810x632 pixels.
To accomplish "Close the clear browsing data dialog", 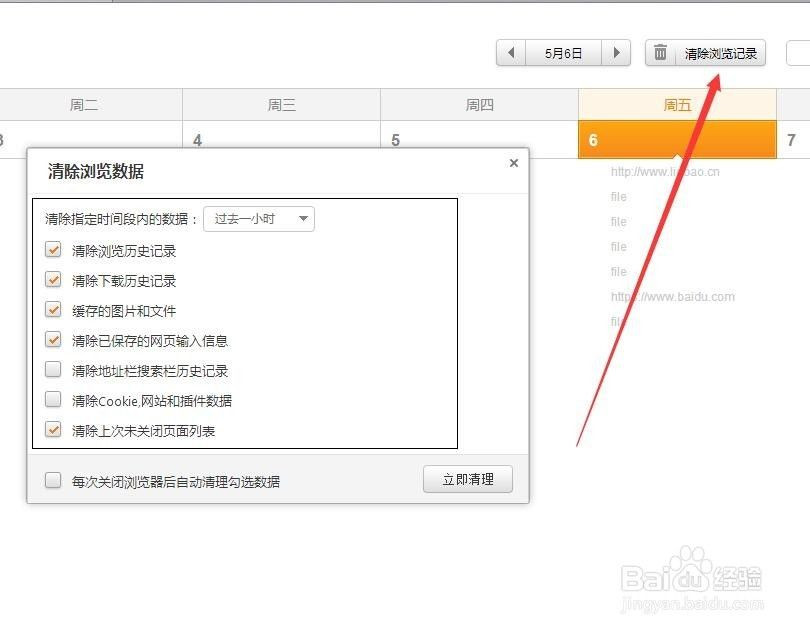I will click(x=513, y=163).
